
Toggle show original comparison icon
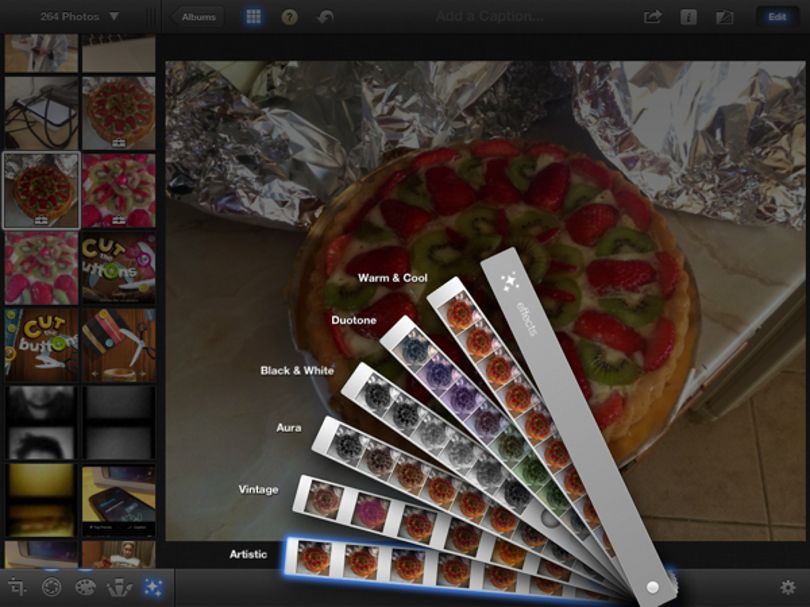(724, 17)
